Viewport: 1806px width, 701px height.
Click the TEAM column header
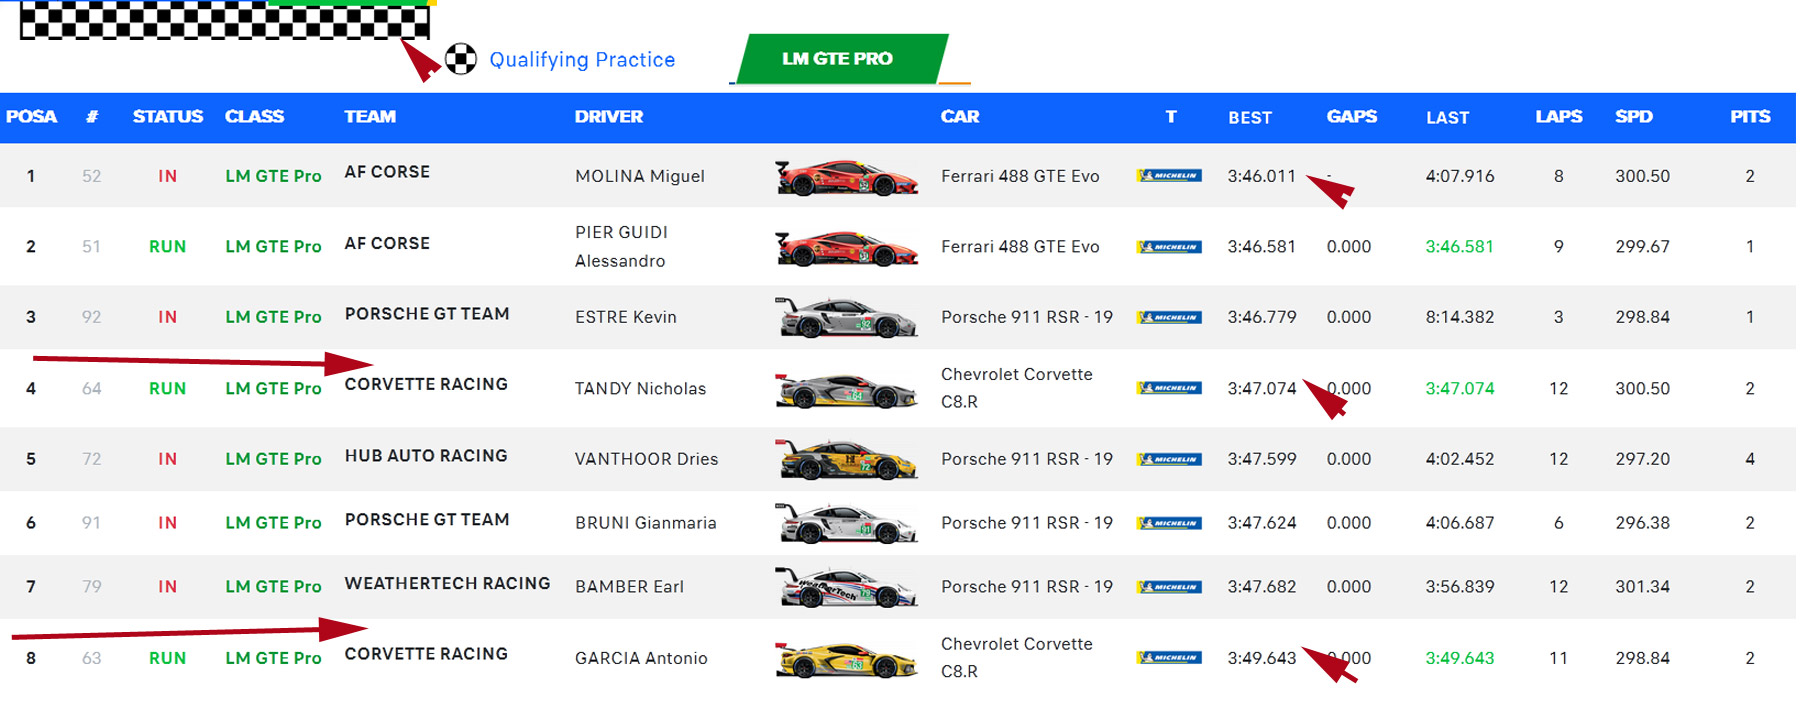click(370, 117)
